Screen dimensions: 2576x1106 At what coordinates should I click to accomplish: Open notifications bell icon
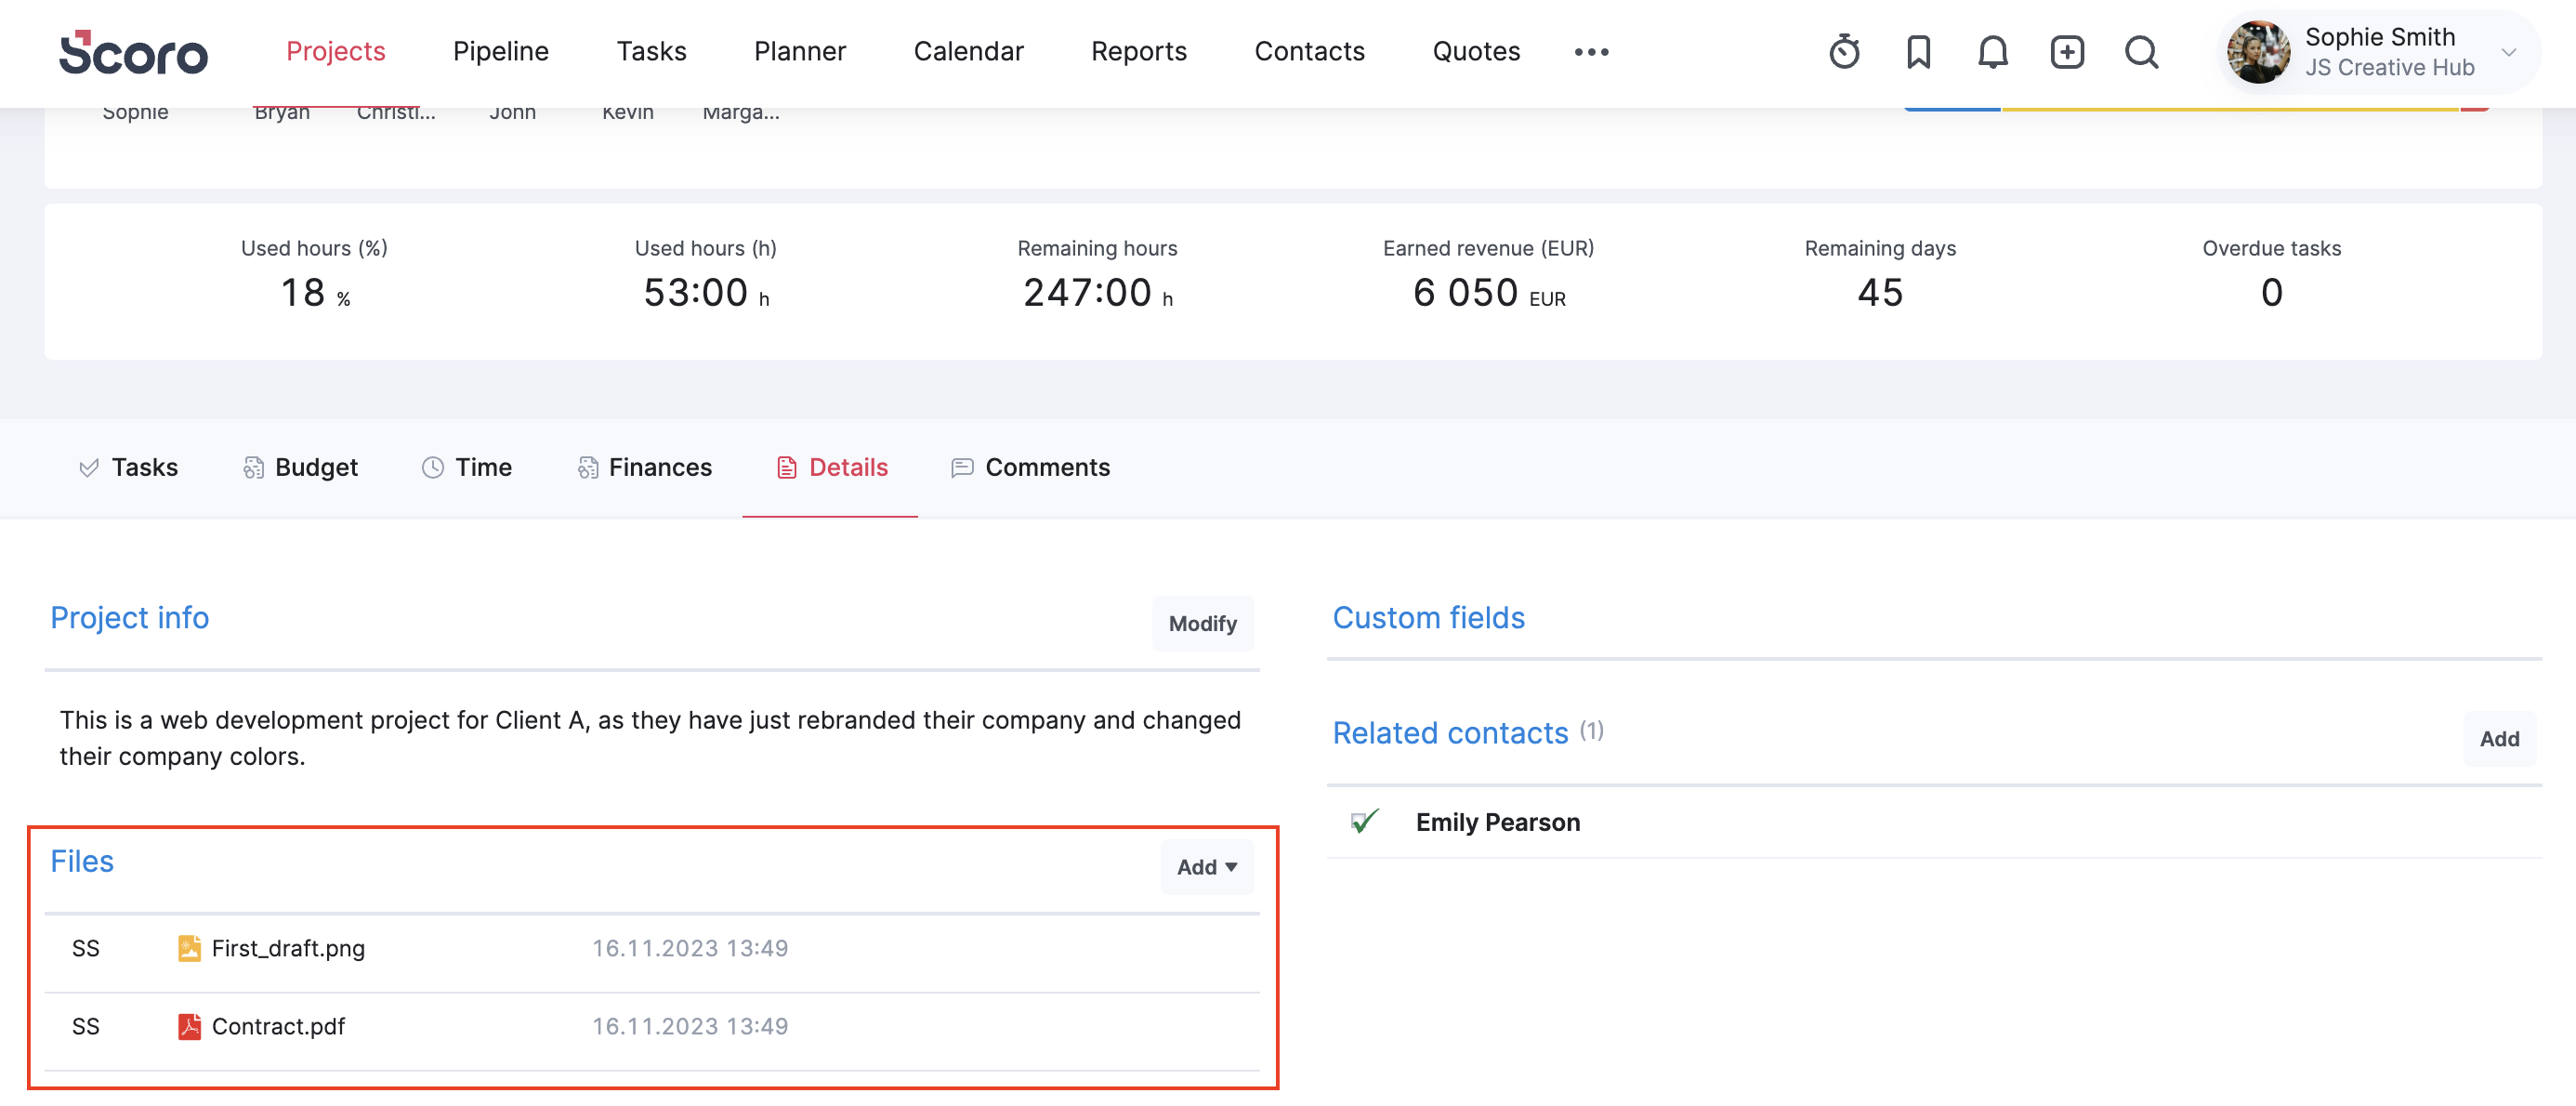click(1992, 52)
